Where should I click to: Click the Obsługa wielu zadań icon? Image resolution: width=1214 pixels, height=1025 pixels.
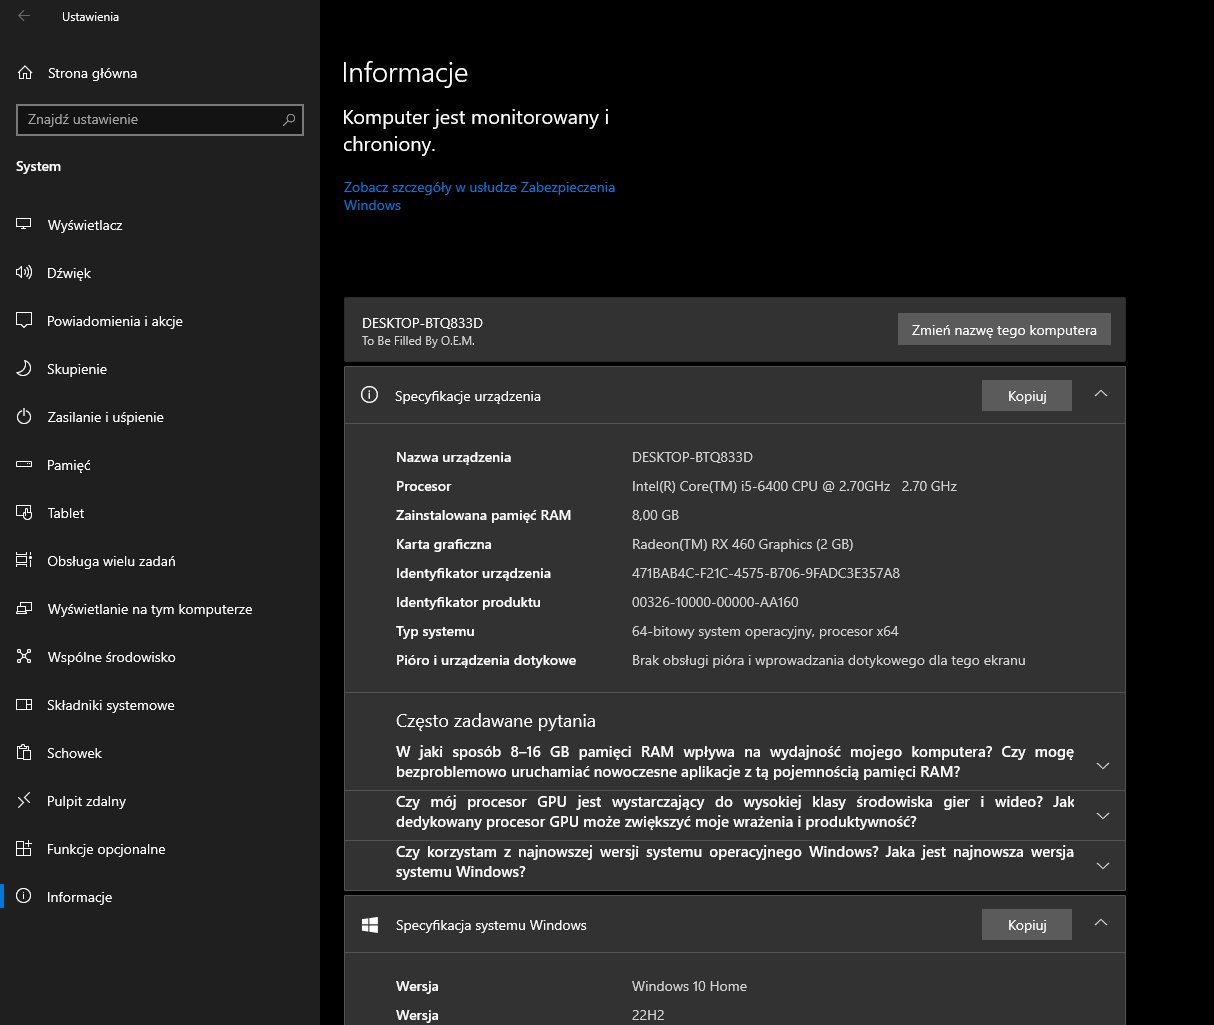tap(25, 561)
